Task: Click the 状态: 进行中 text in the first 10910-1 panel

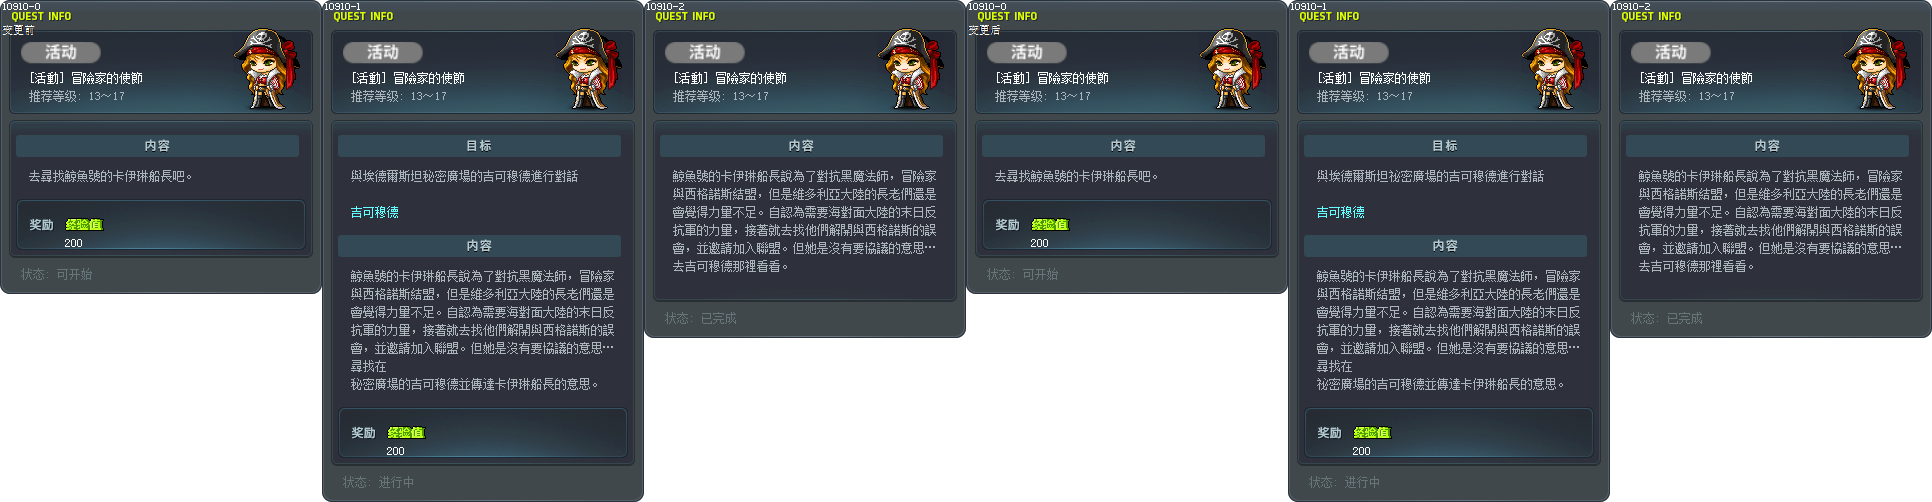Action: [x=379, y=482]
